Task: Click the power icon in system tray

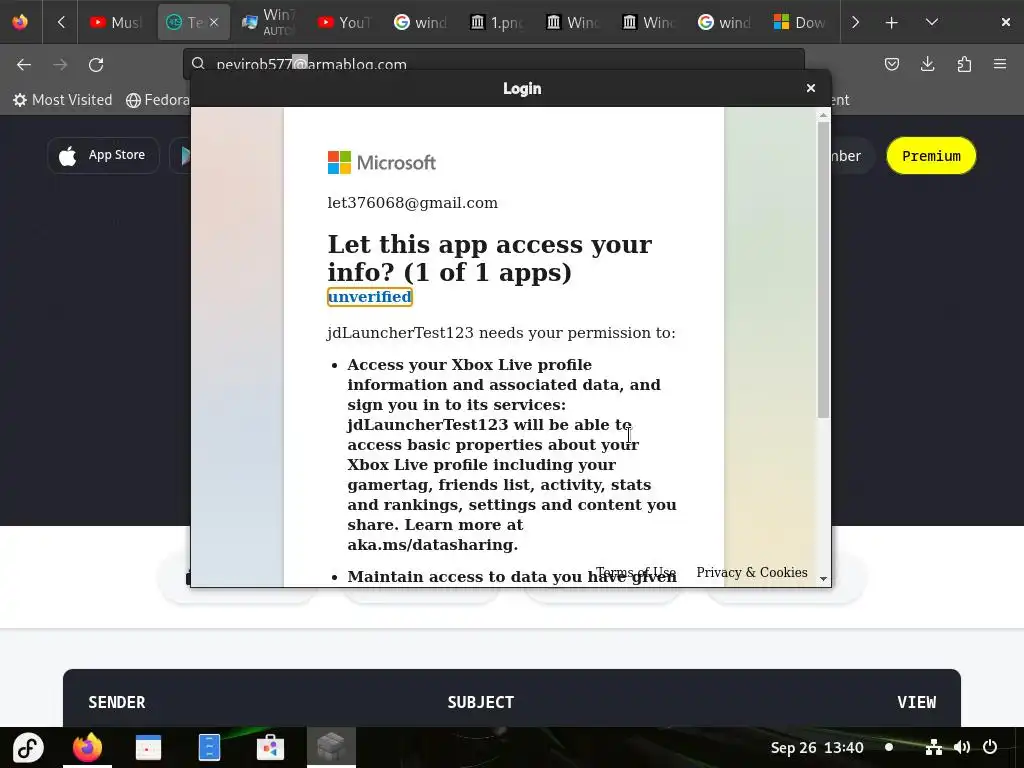Action: [x=990, y=747]
